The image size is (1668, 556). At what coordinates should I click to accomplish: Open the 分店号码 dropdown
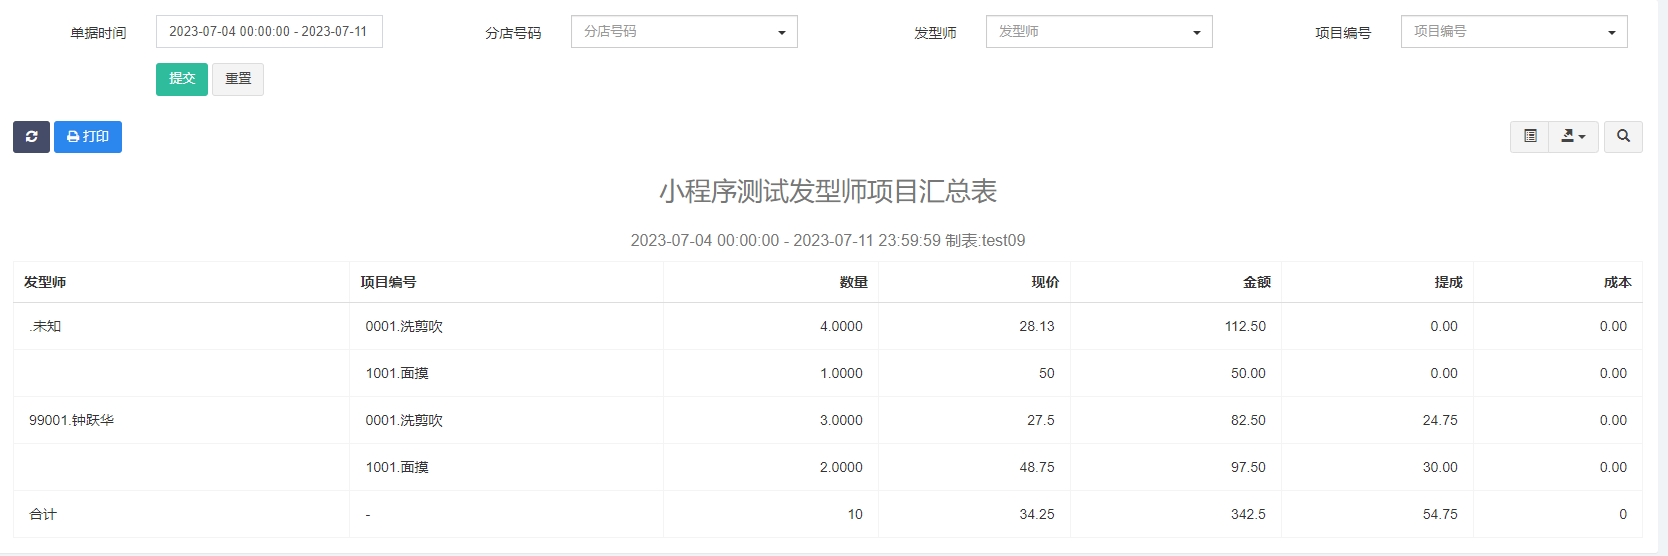pos(684,31)
